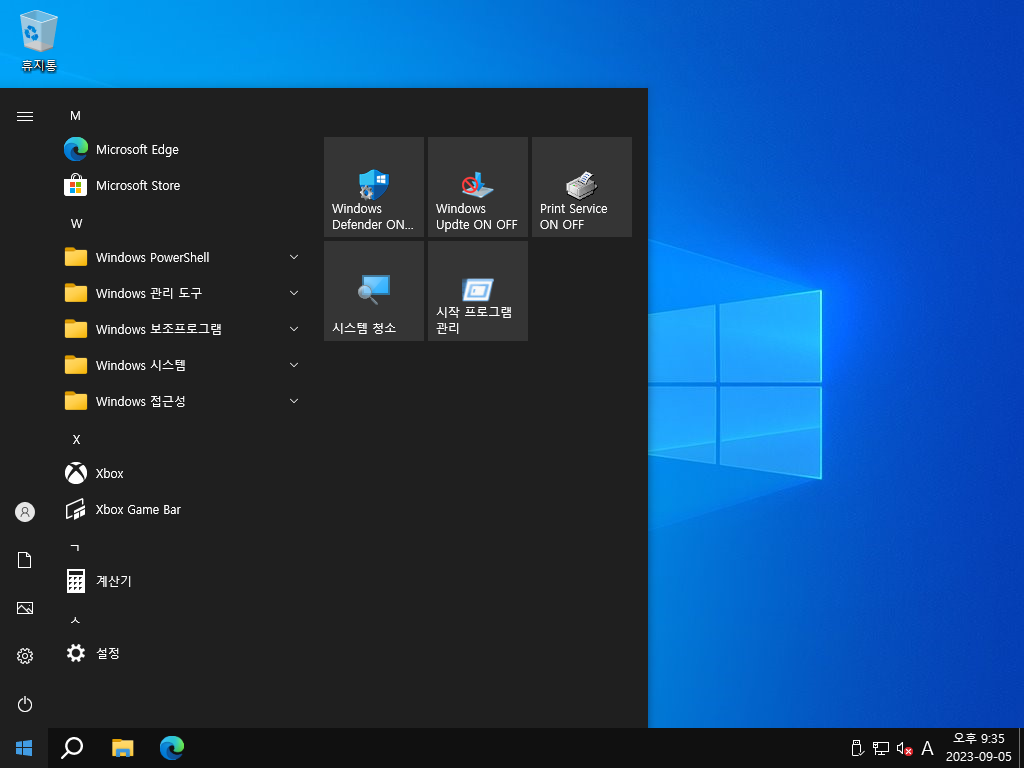
Task: Open Documents from the Start sidebar
Action: pyautogui.click(x=25, y=560)
